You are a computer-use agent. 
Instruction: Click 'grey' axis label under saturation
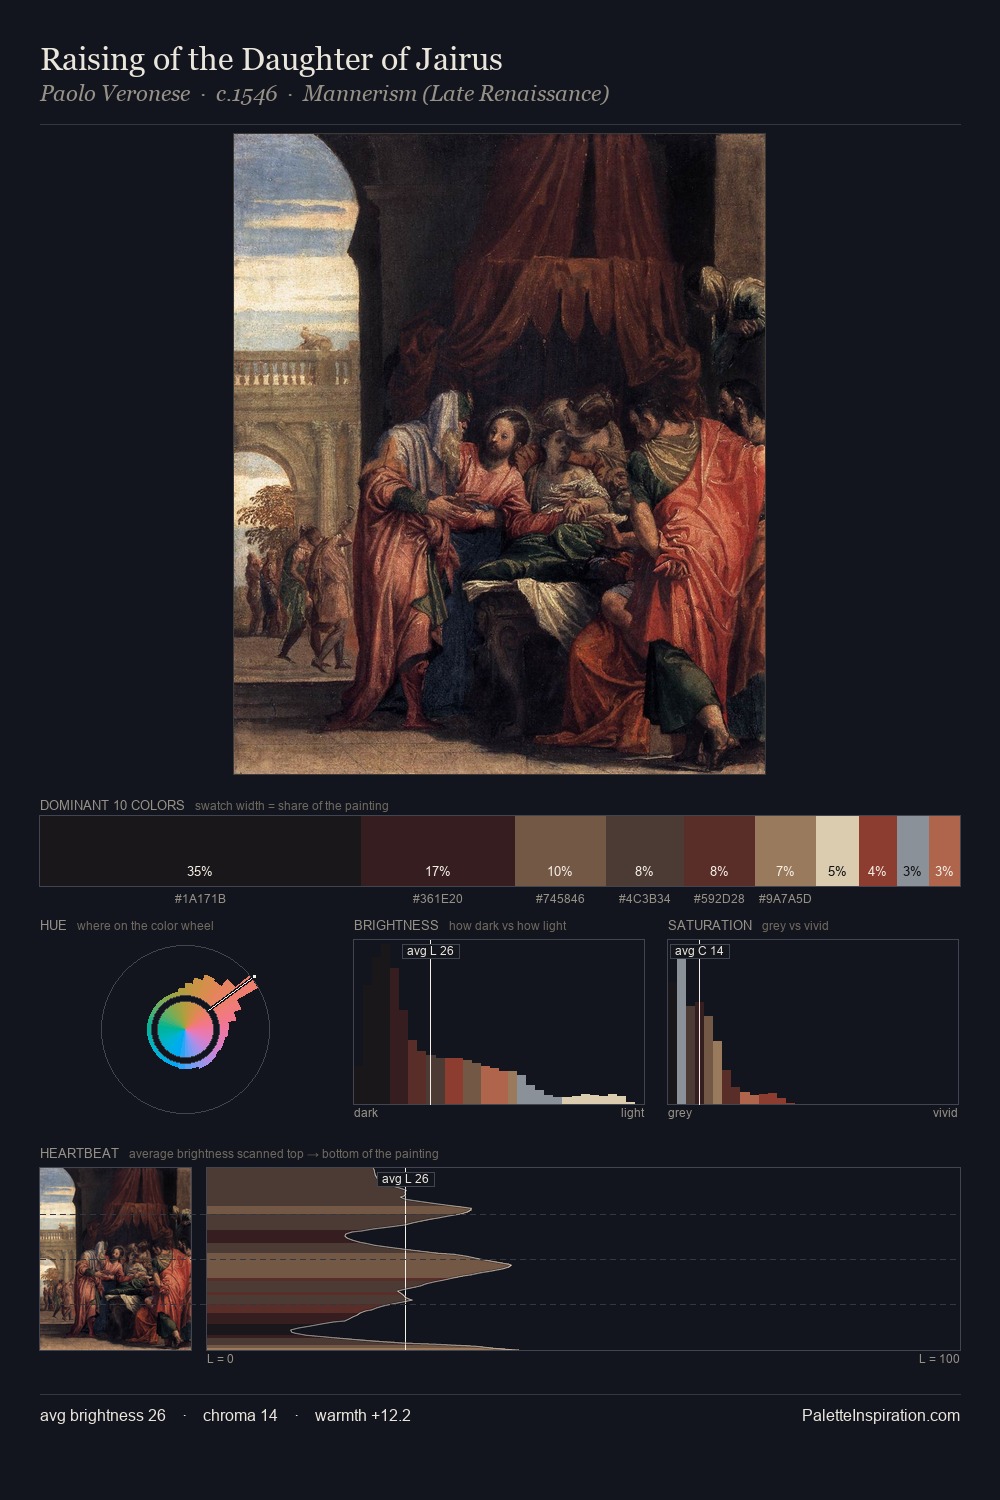click(x=680, y=1113)
